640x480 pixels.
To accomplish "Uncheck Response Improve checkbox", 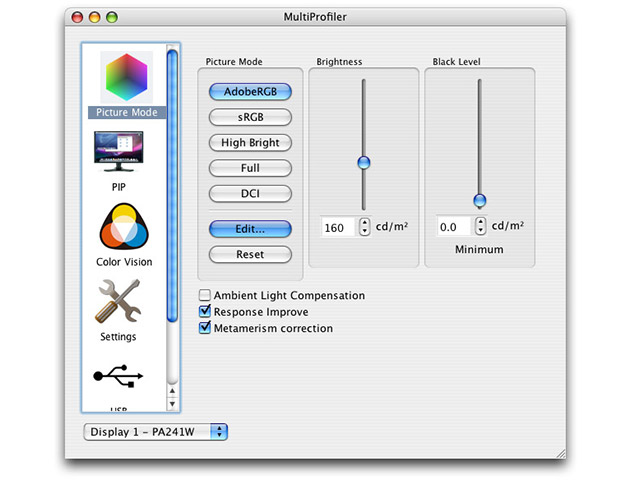I will click(204, 311).
